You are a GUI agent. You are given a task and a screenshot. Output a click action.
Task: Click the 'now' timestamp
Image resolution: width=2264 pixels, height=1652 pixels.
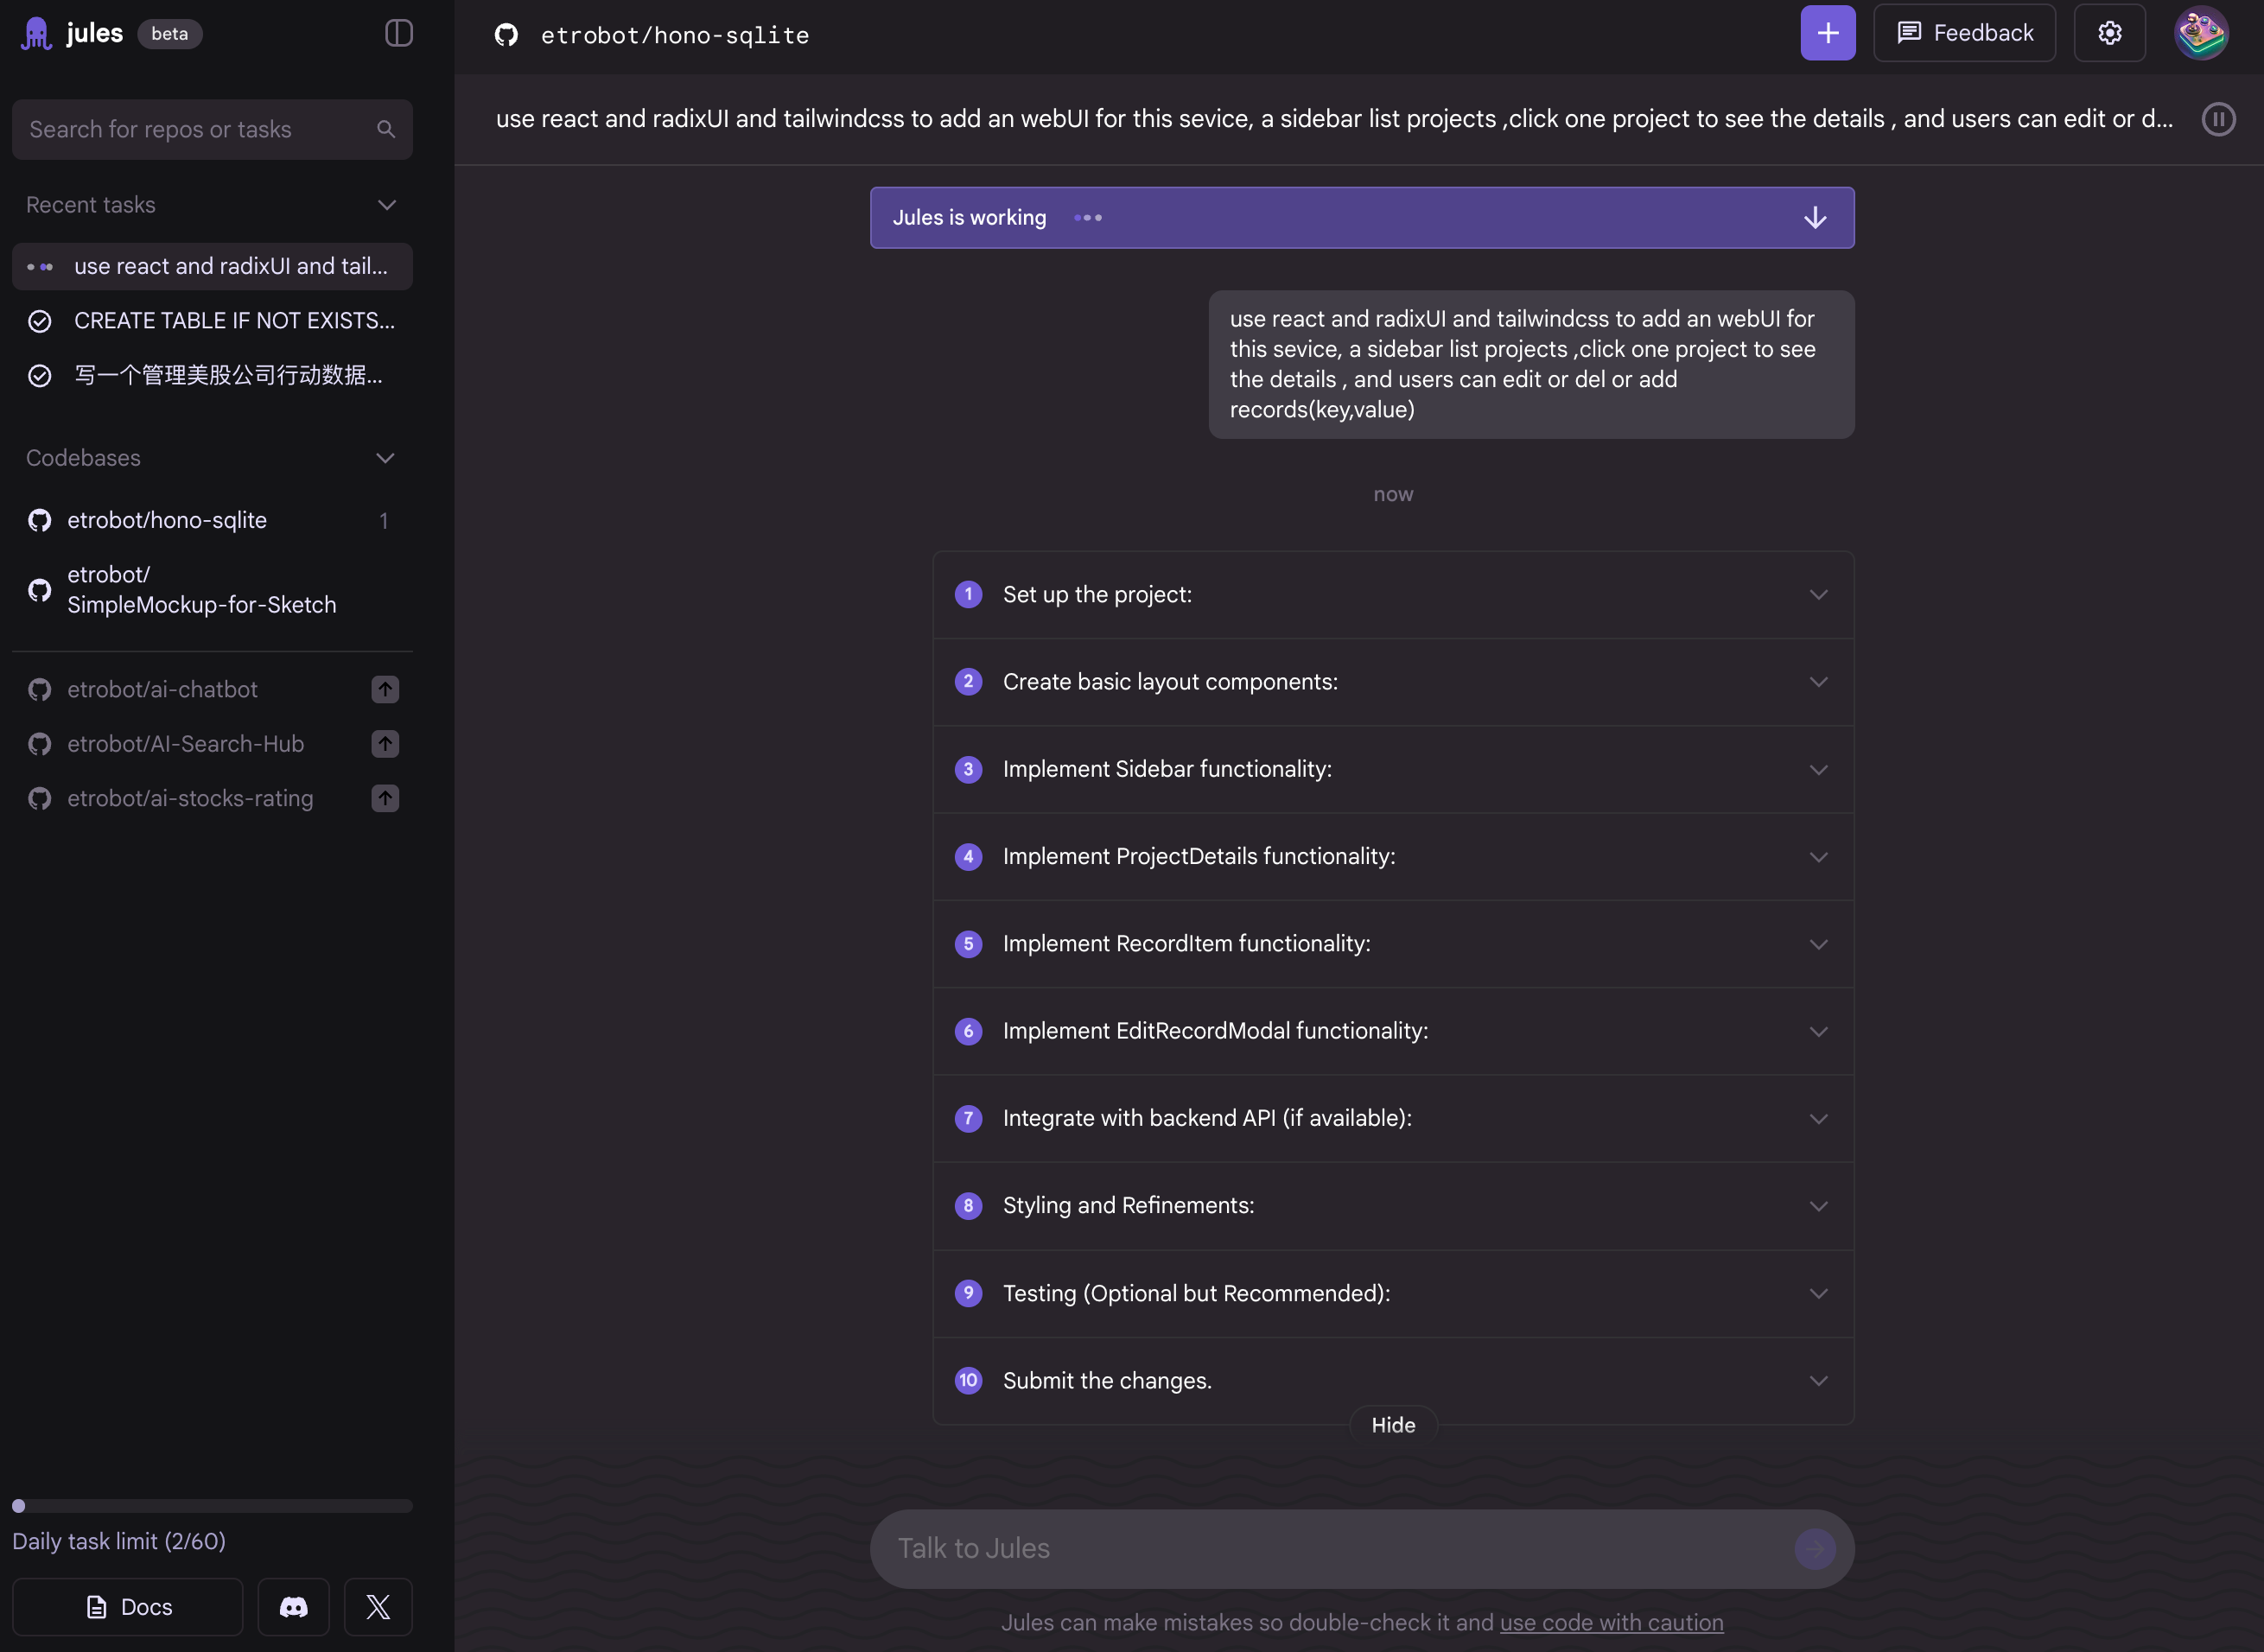(1393, 494)
